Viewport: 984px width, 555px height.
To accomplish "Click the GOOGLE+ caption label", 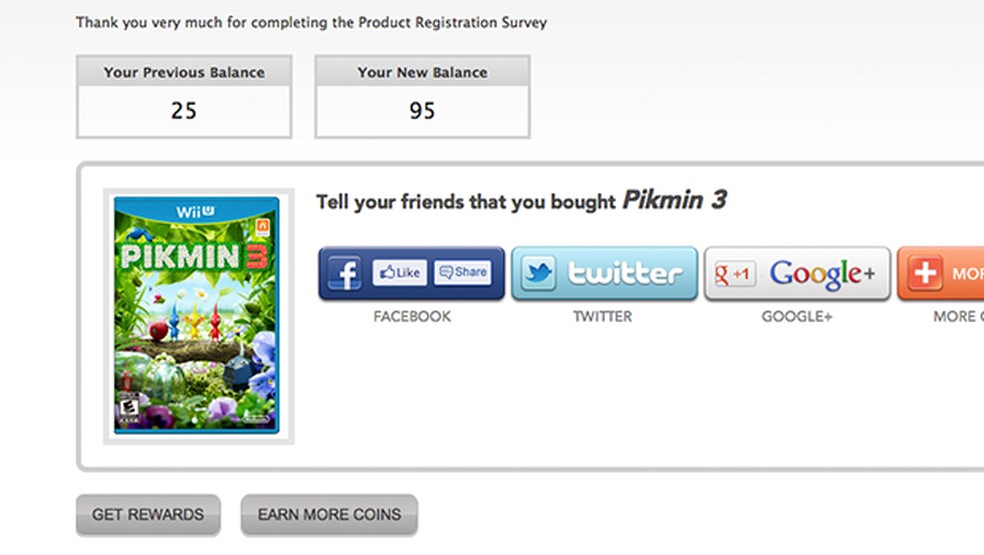I will click(x=797, y=317).
